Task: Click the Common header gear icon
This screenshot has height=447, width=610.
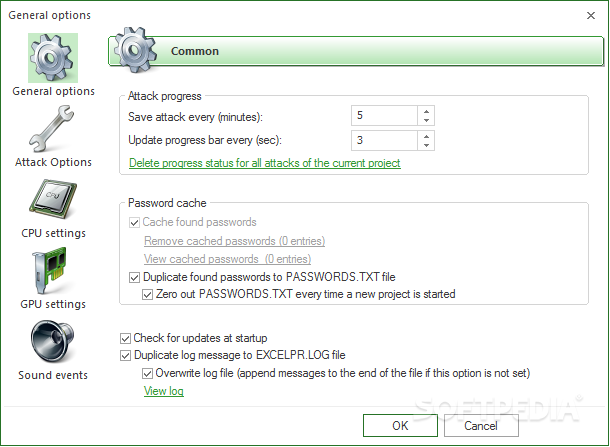Action: pyautogui.click(x=135, y=50)
